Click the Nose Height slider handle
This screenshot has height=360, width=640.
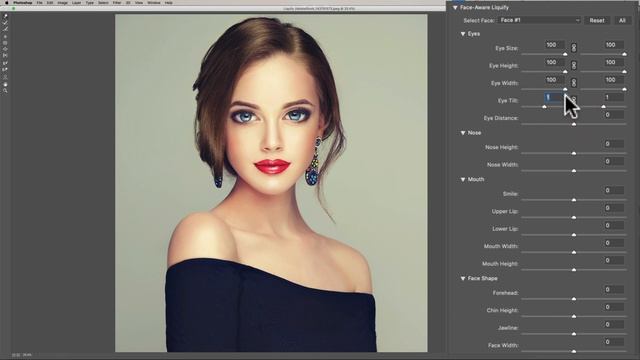tap(574, 153)
